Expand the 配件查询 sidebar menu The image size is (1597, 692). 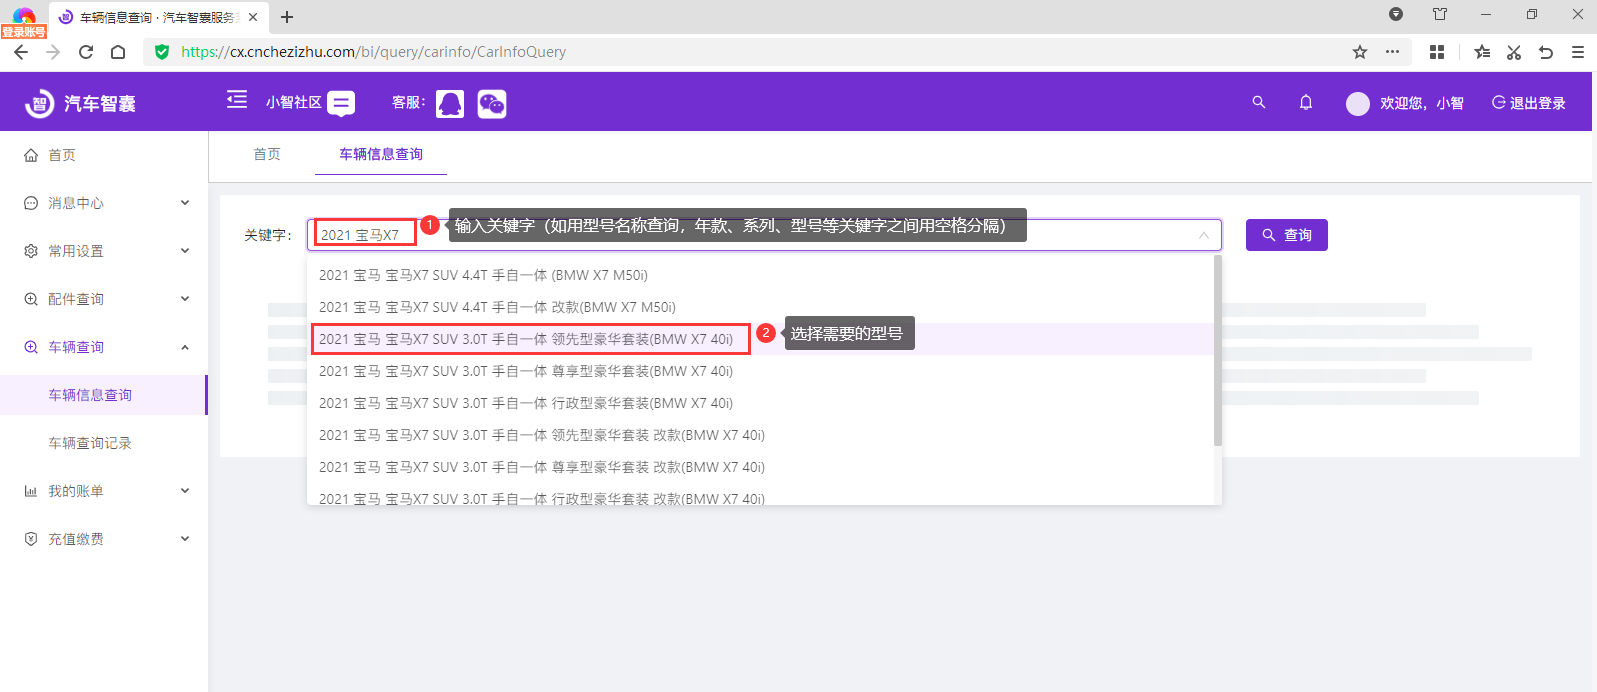tap(104, 299)
